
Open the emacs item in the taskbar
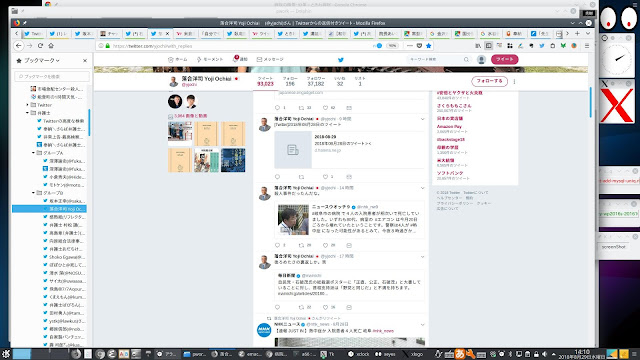[x=250, y=354]
